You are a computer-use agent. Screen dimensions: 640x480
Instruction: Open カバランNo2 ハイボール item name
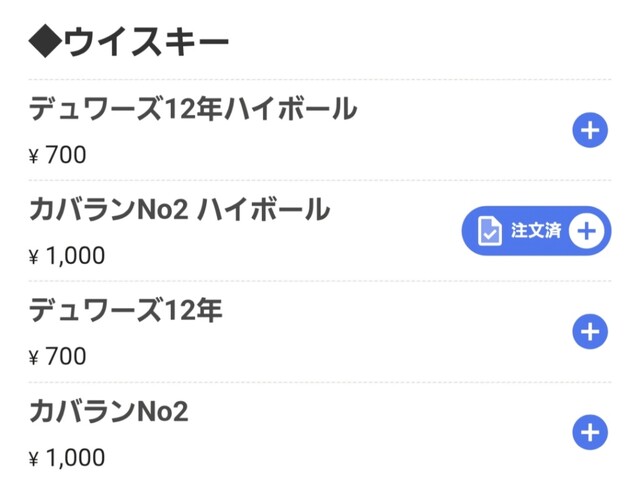(x=179, y=210)
